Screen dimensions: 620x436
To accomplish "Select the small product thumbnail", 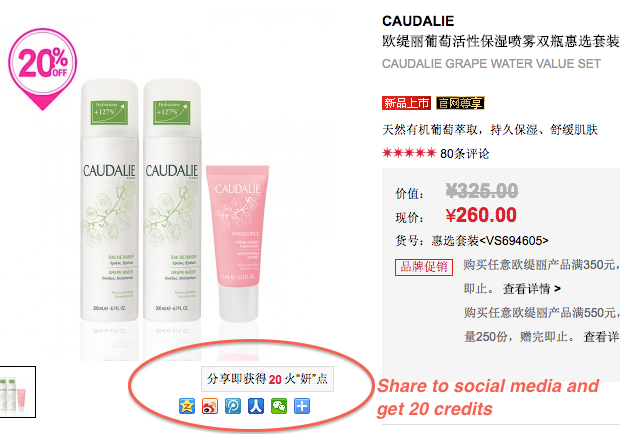I will tap(18, 392).
